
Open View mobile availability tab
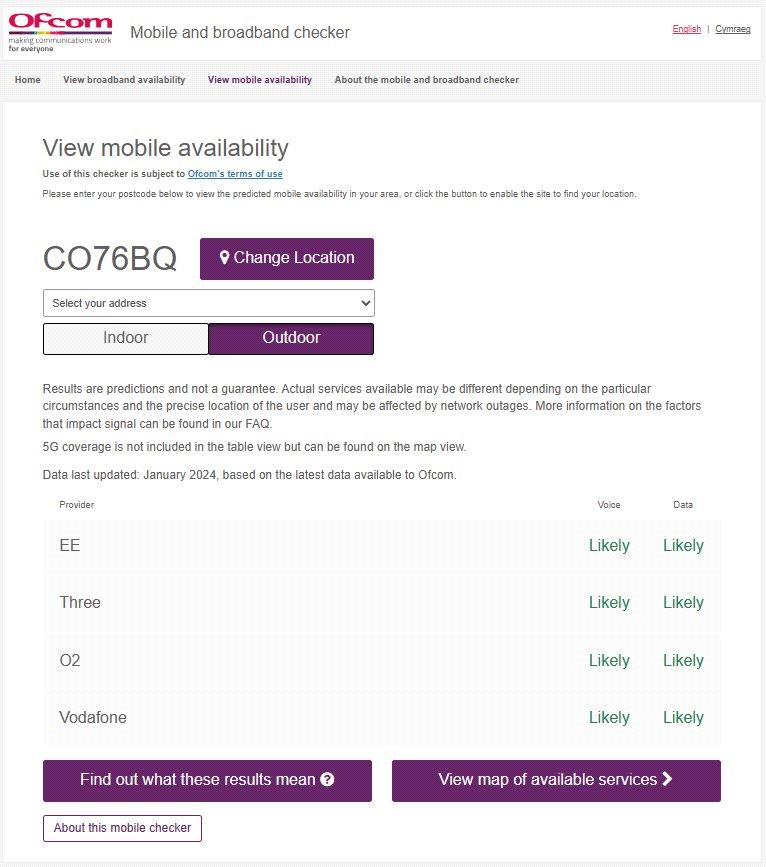(x=260, y=80)
